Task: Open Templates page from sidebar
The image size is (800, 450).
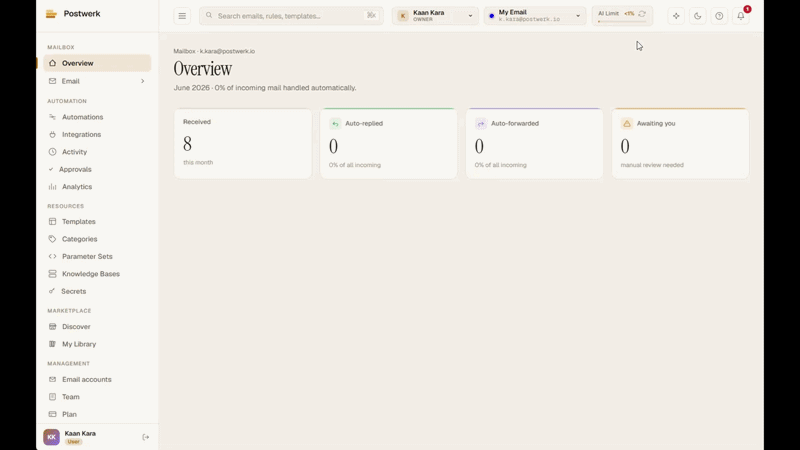Action: point(97,221)
